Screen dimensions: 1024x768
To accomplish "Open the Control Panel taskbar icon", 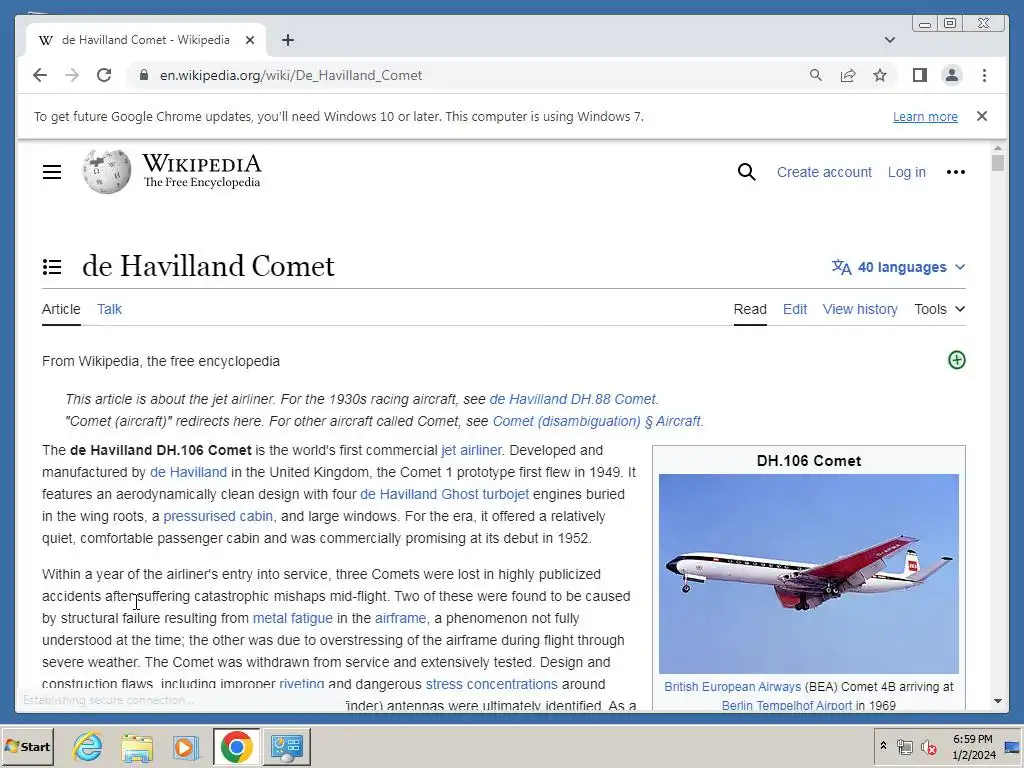I will pos(287,746).
